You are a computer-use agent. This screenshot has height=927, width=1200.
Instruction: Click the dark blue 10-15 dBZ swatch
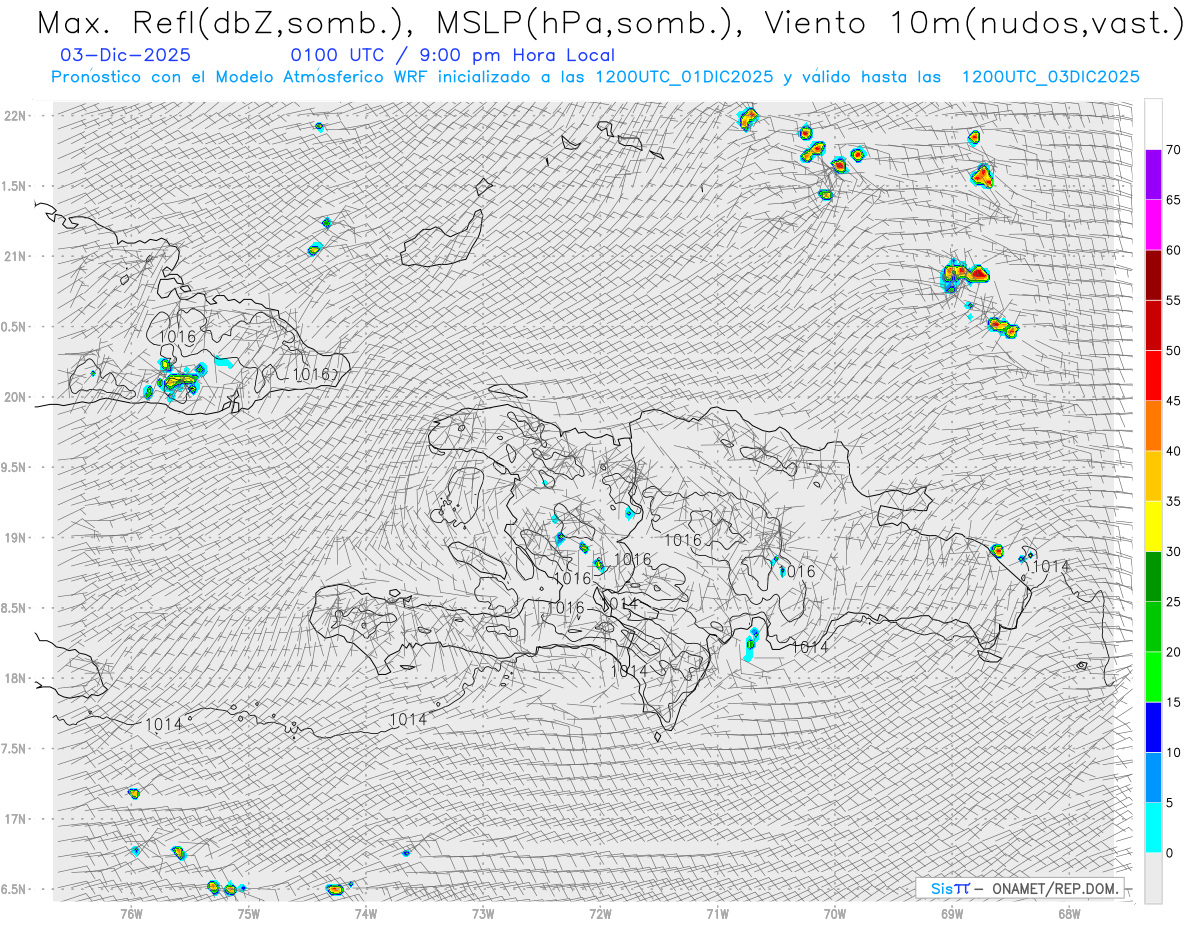coord(1153,727)
